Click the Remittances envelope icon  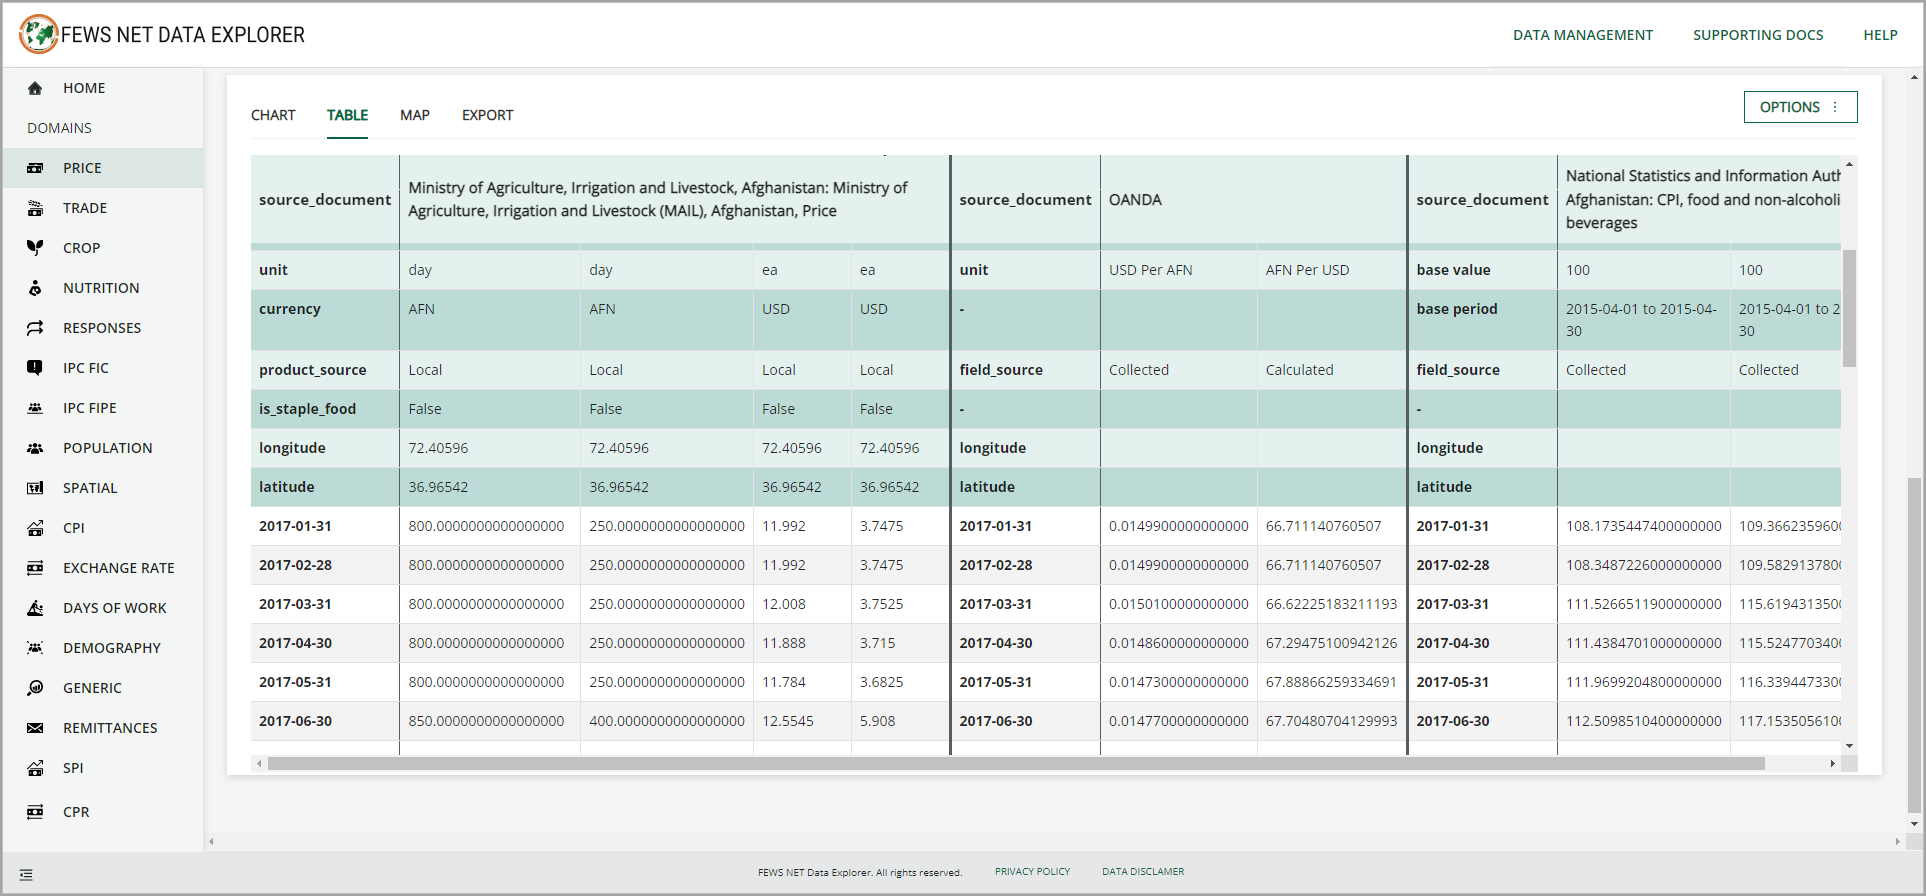[35, 728]
